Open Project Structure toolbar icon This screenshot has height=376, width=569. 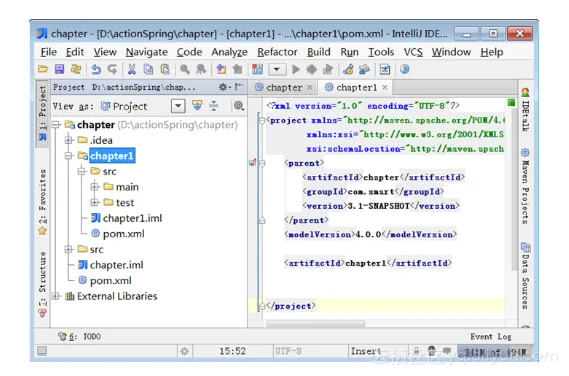pyautogui.click(x=364, y=69)
